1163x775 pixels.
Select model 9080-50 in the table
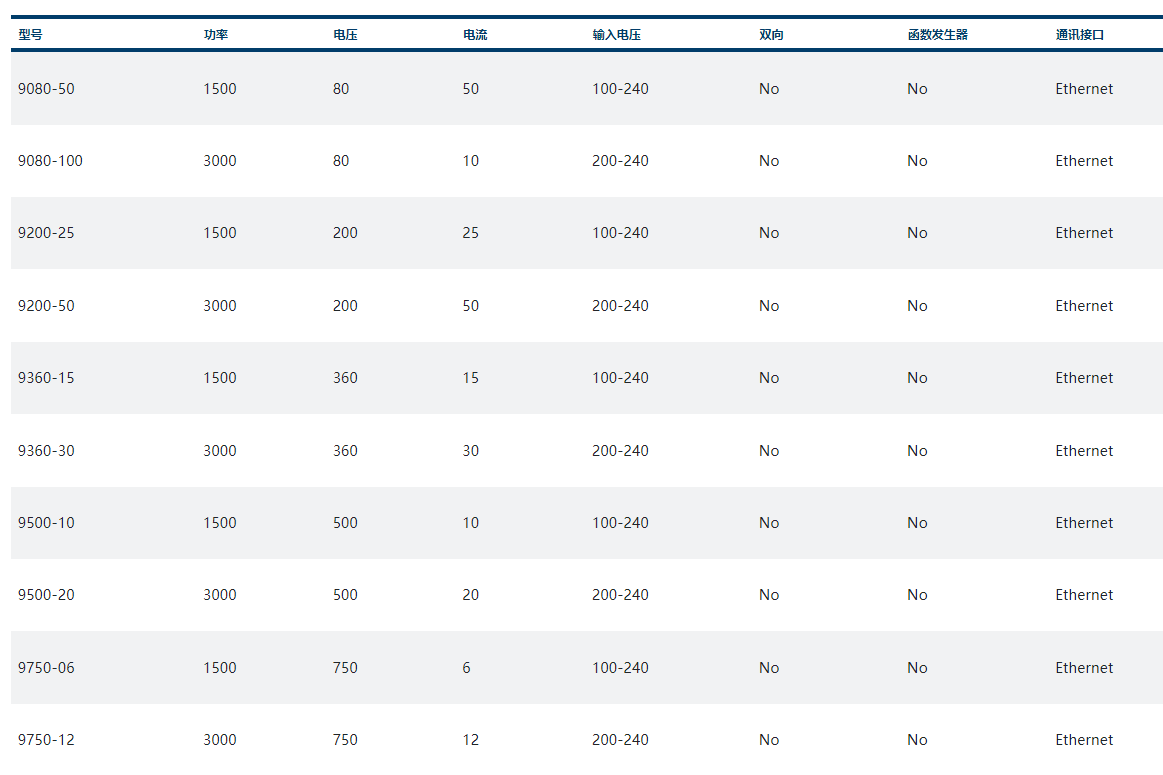coord(46,89)
